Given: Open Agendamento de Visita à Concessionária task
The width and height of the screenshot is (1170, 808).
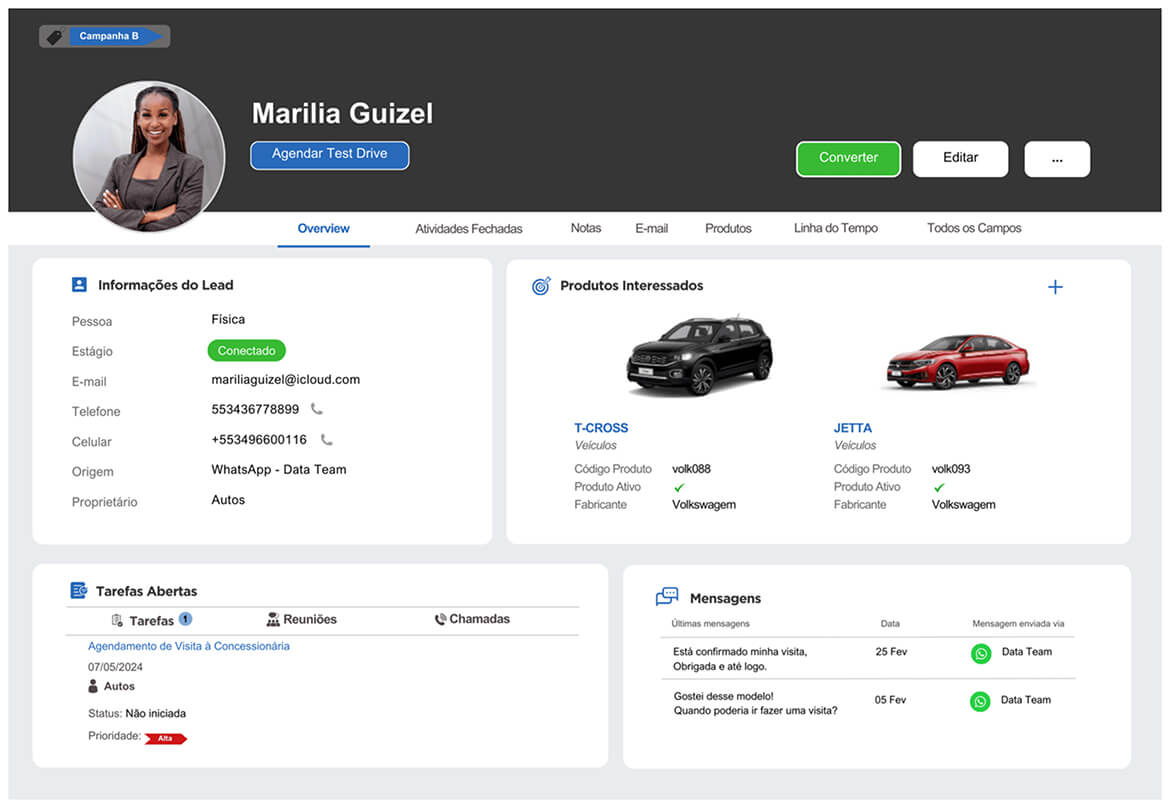Looking at the screenshot, I should tap(189, 646).
